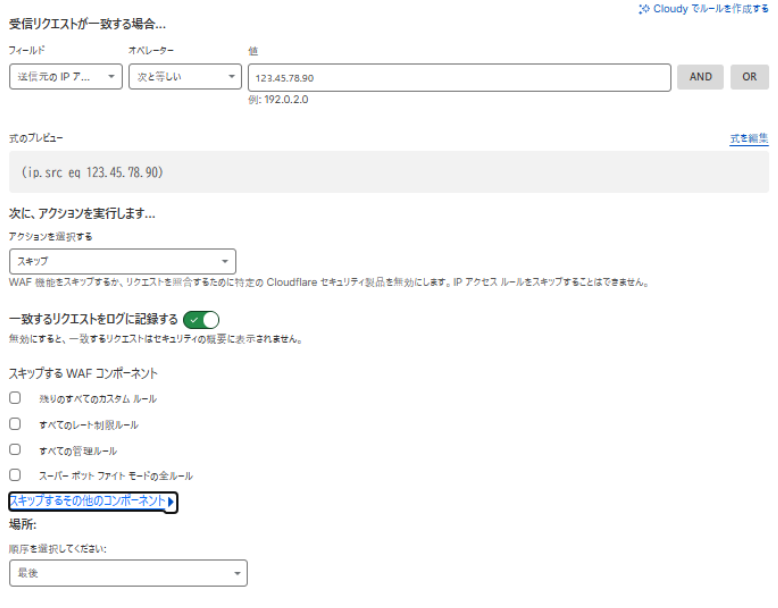Open the 'Cloudy でルールを作成する' link

(710, 8)
